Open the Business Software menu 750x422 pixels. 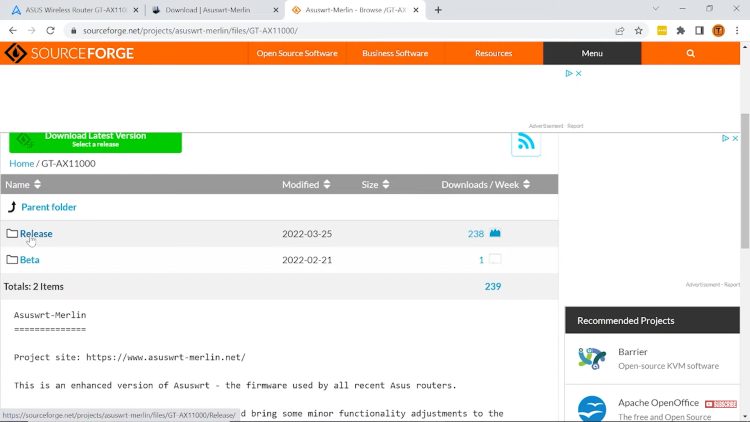(395, 53)
